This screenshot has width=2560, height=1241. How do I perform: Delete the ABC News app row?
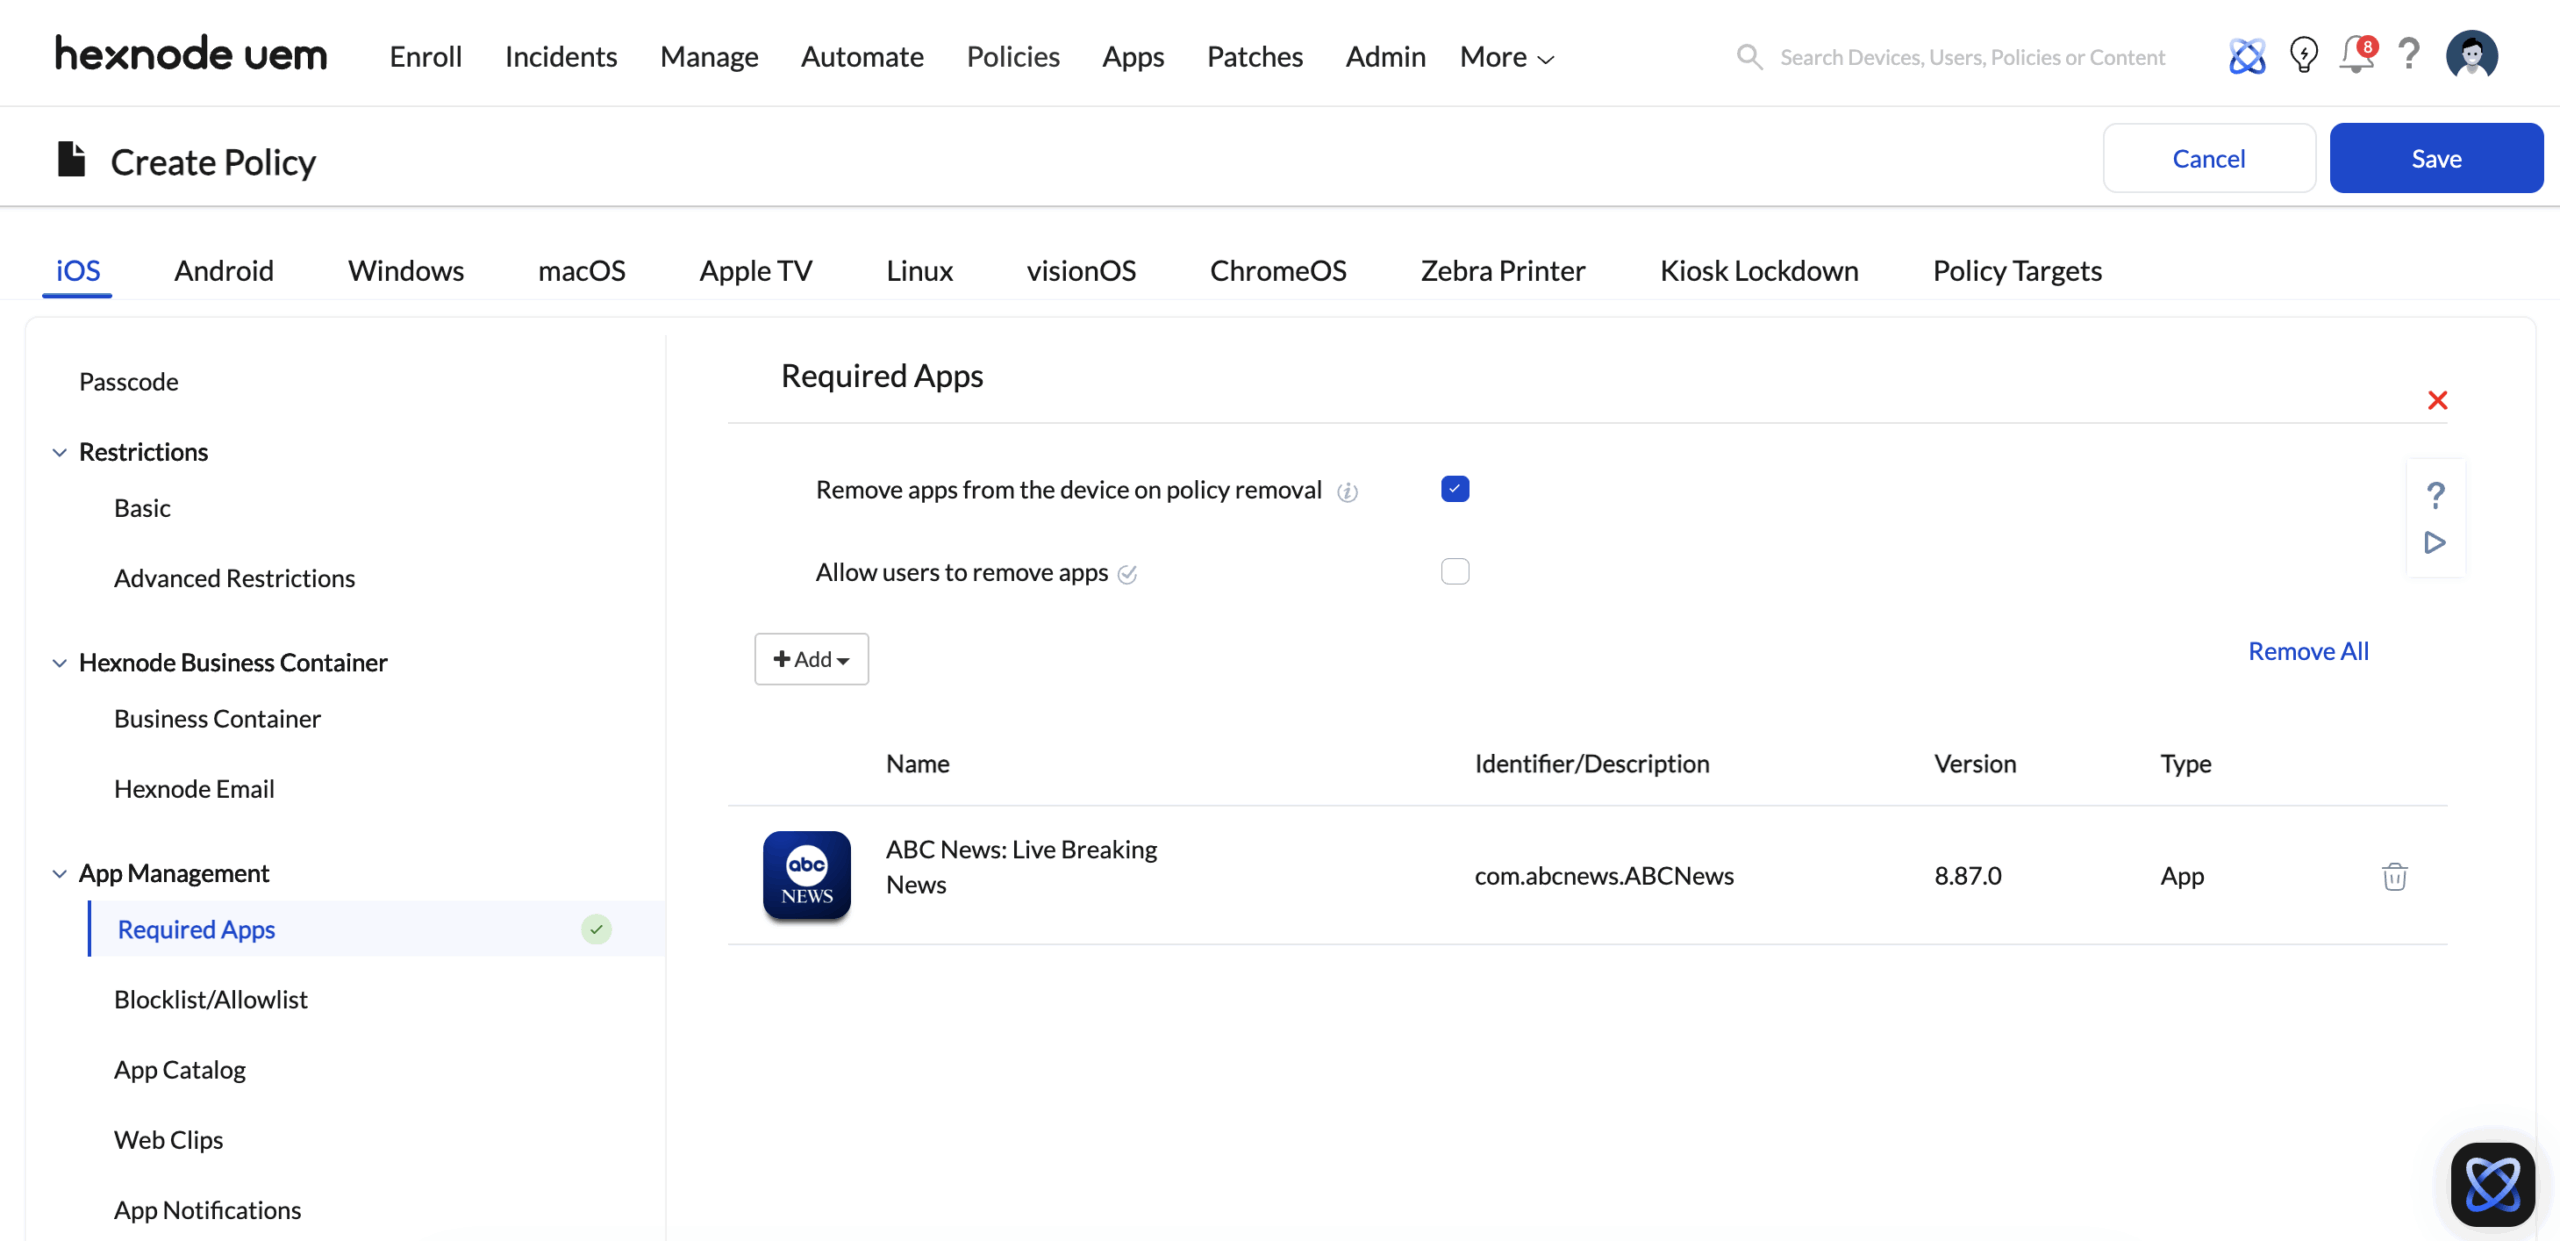click(2394, 876)
